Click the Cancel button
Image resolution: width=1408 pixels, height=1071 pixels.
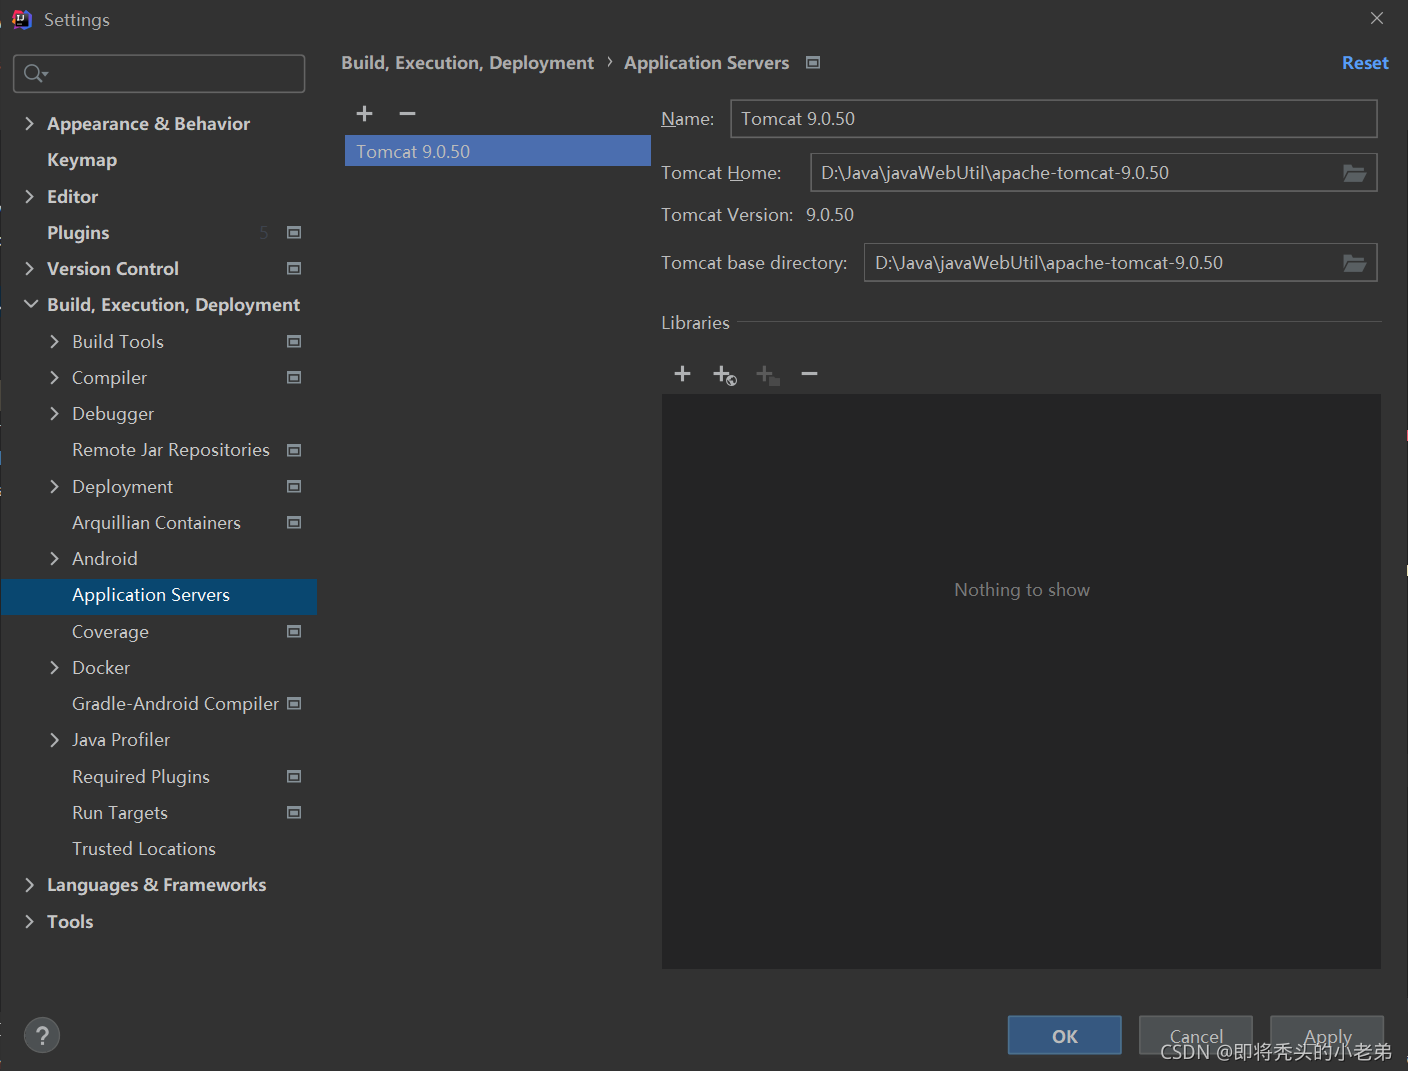(x=1196, y=1036)
